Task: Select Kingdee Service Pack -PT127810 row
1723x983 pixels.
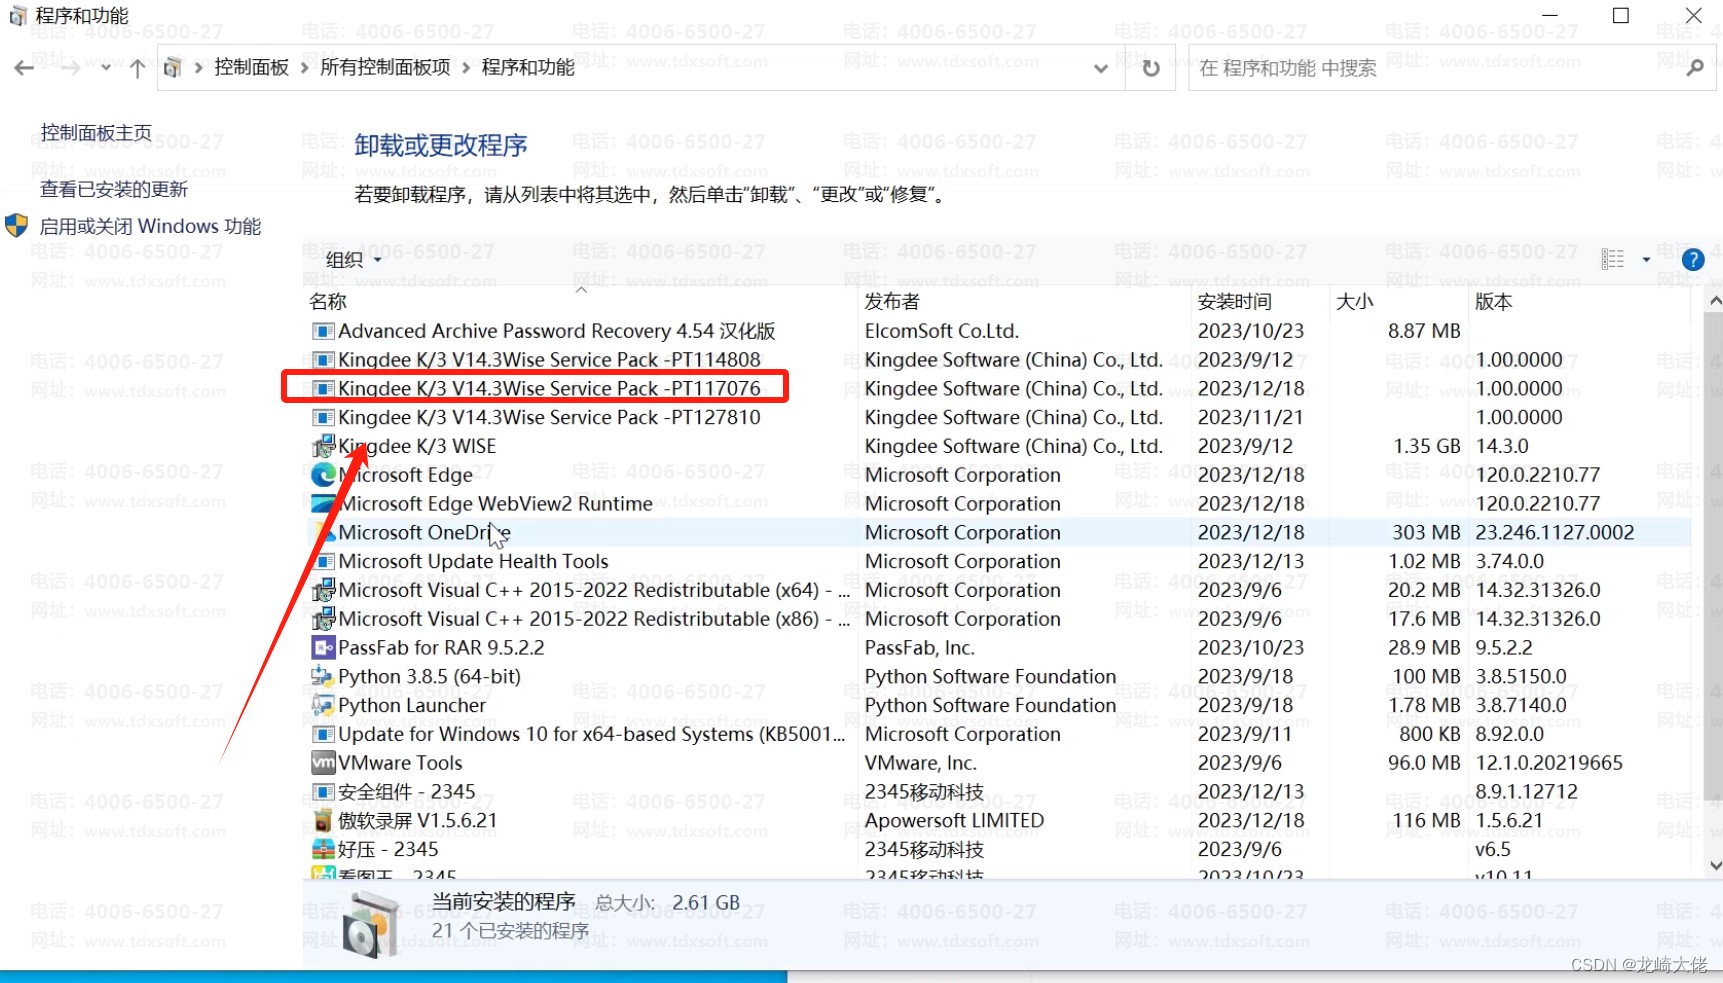Action: 999,418
